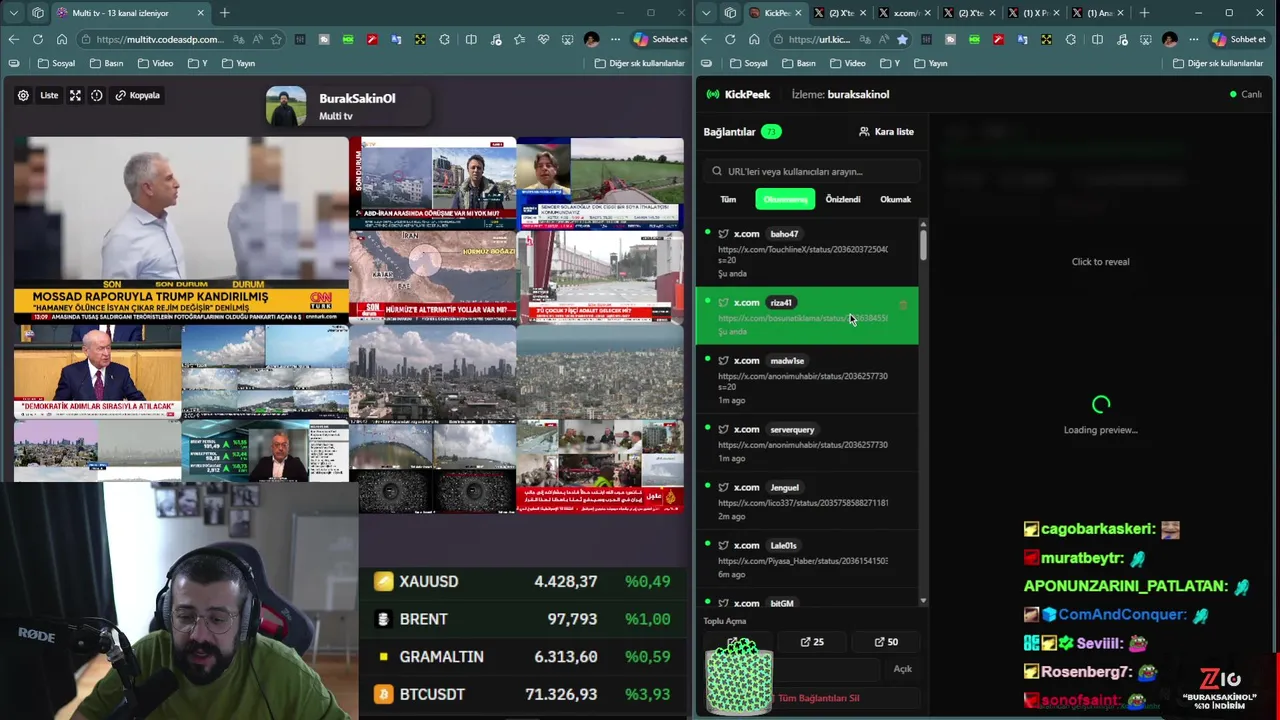The image size is (1280, 720).
Task: Click to reveal the blurred preview
Action: pos(1100,262)
